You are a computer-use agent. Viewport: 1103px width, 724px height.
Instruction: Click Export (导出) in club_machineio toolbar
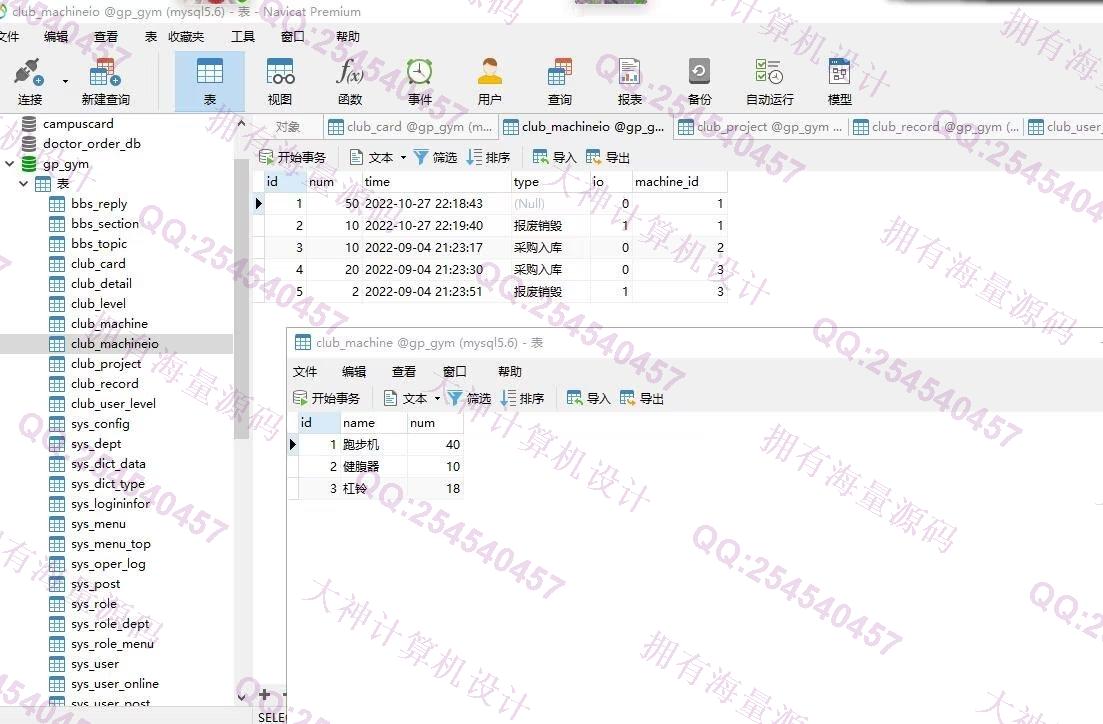coord(608,158)
